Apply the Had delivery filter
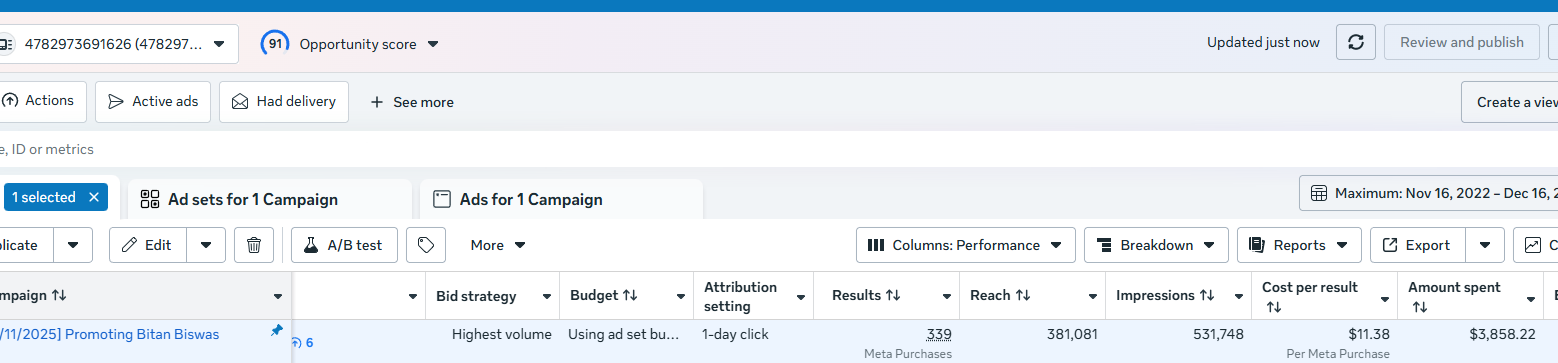 pyautogui.click(x=284, y=102)
